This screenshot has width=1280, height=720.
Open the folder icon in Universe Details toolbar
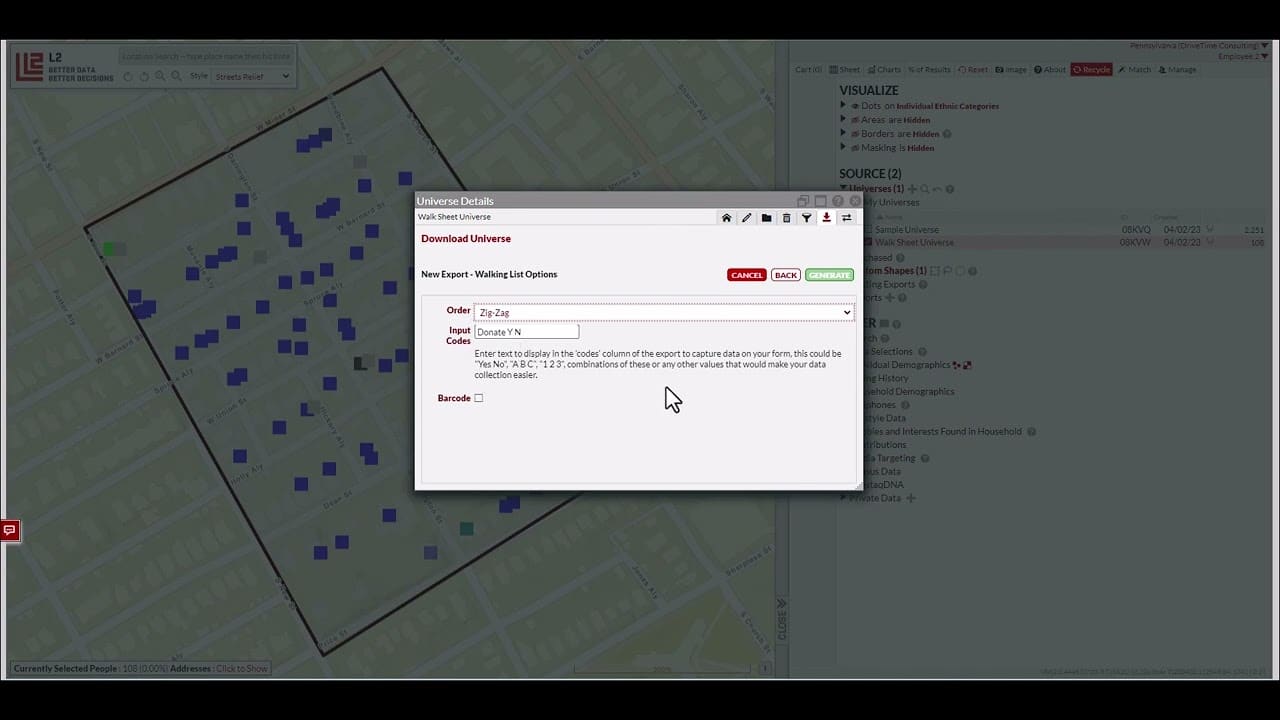tap(766, 218)
